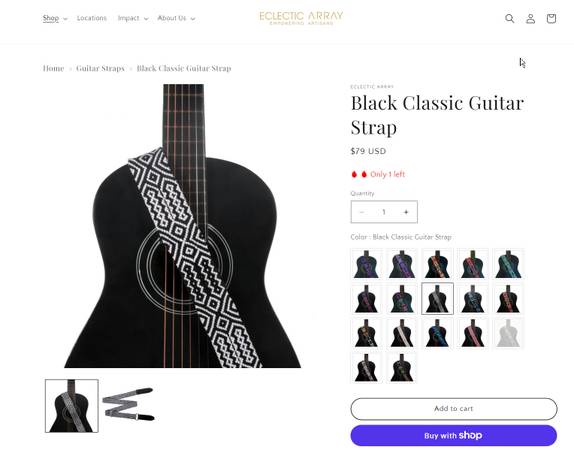This screenshot has width=574, height=450.
Task: Decrease quantity with the minus button
Action: [x=362, y=212]
